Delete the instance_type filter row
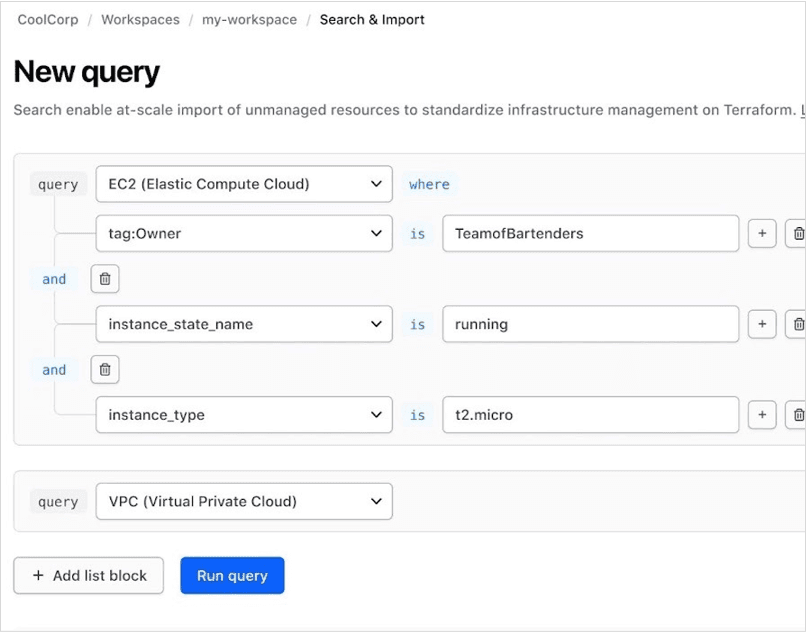Screen dimensions: 806x632 (x=797, y=415)
